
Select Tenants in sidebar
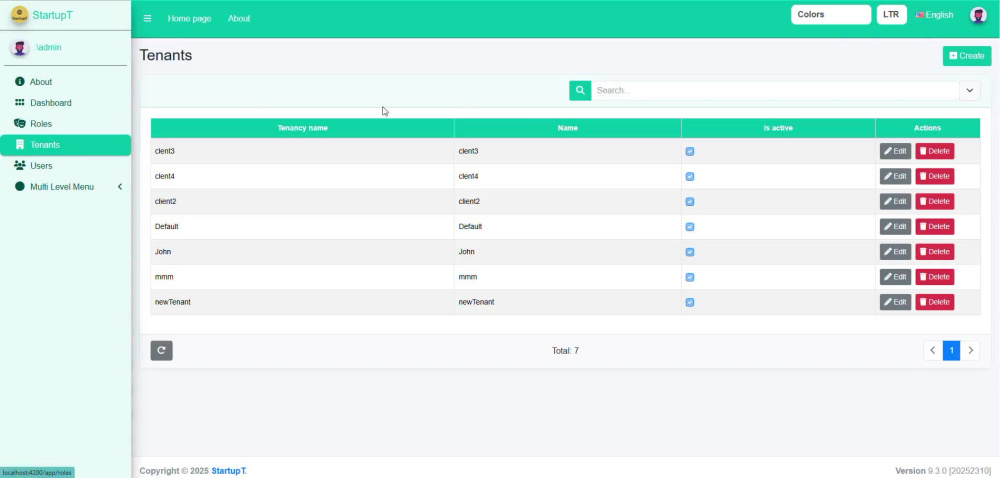[65, 145]
